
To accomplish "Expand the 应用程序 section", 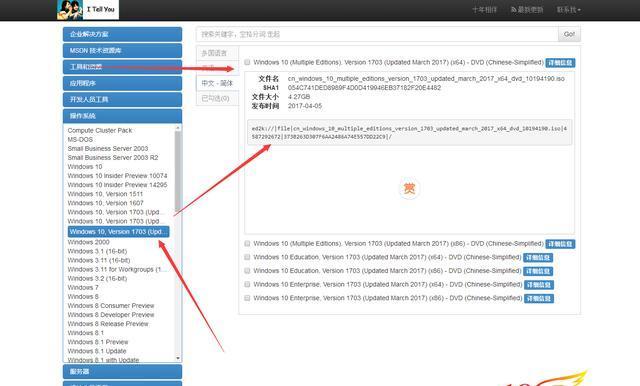I will (x=122, y=83).
